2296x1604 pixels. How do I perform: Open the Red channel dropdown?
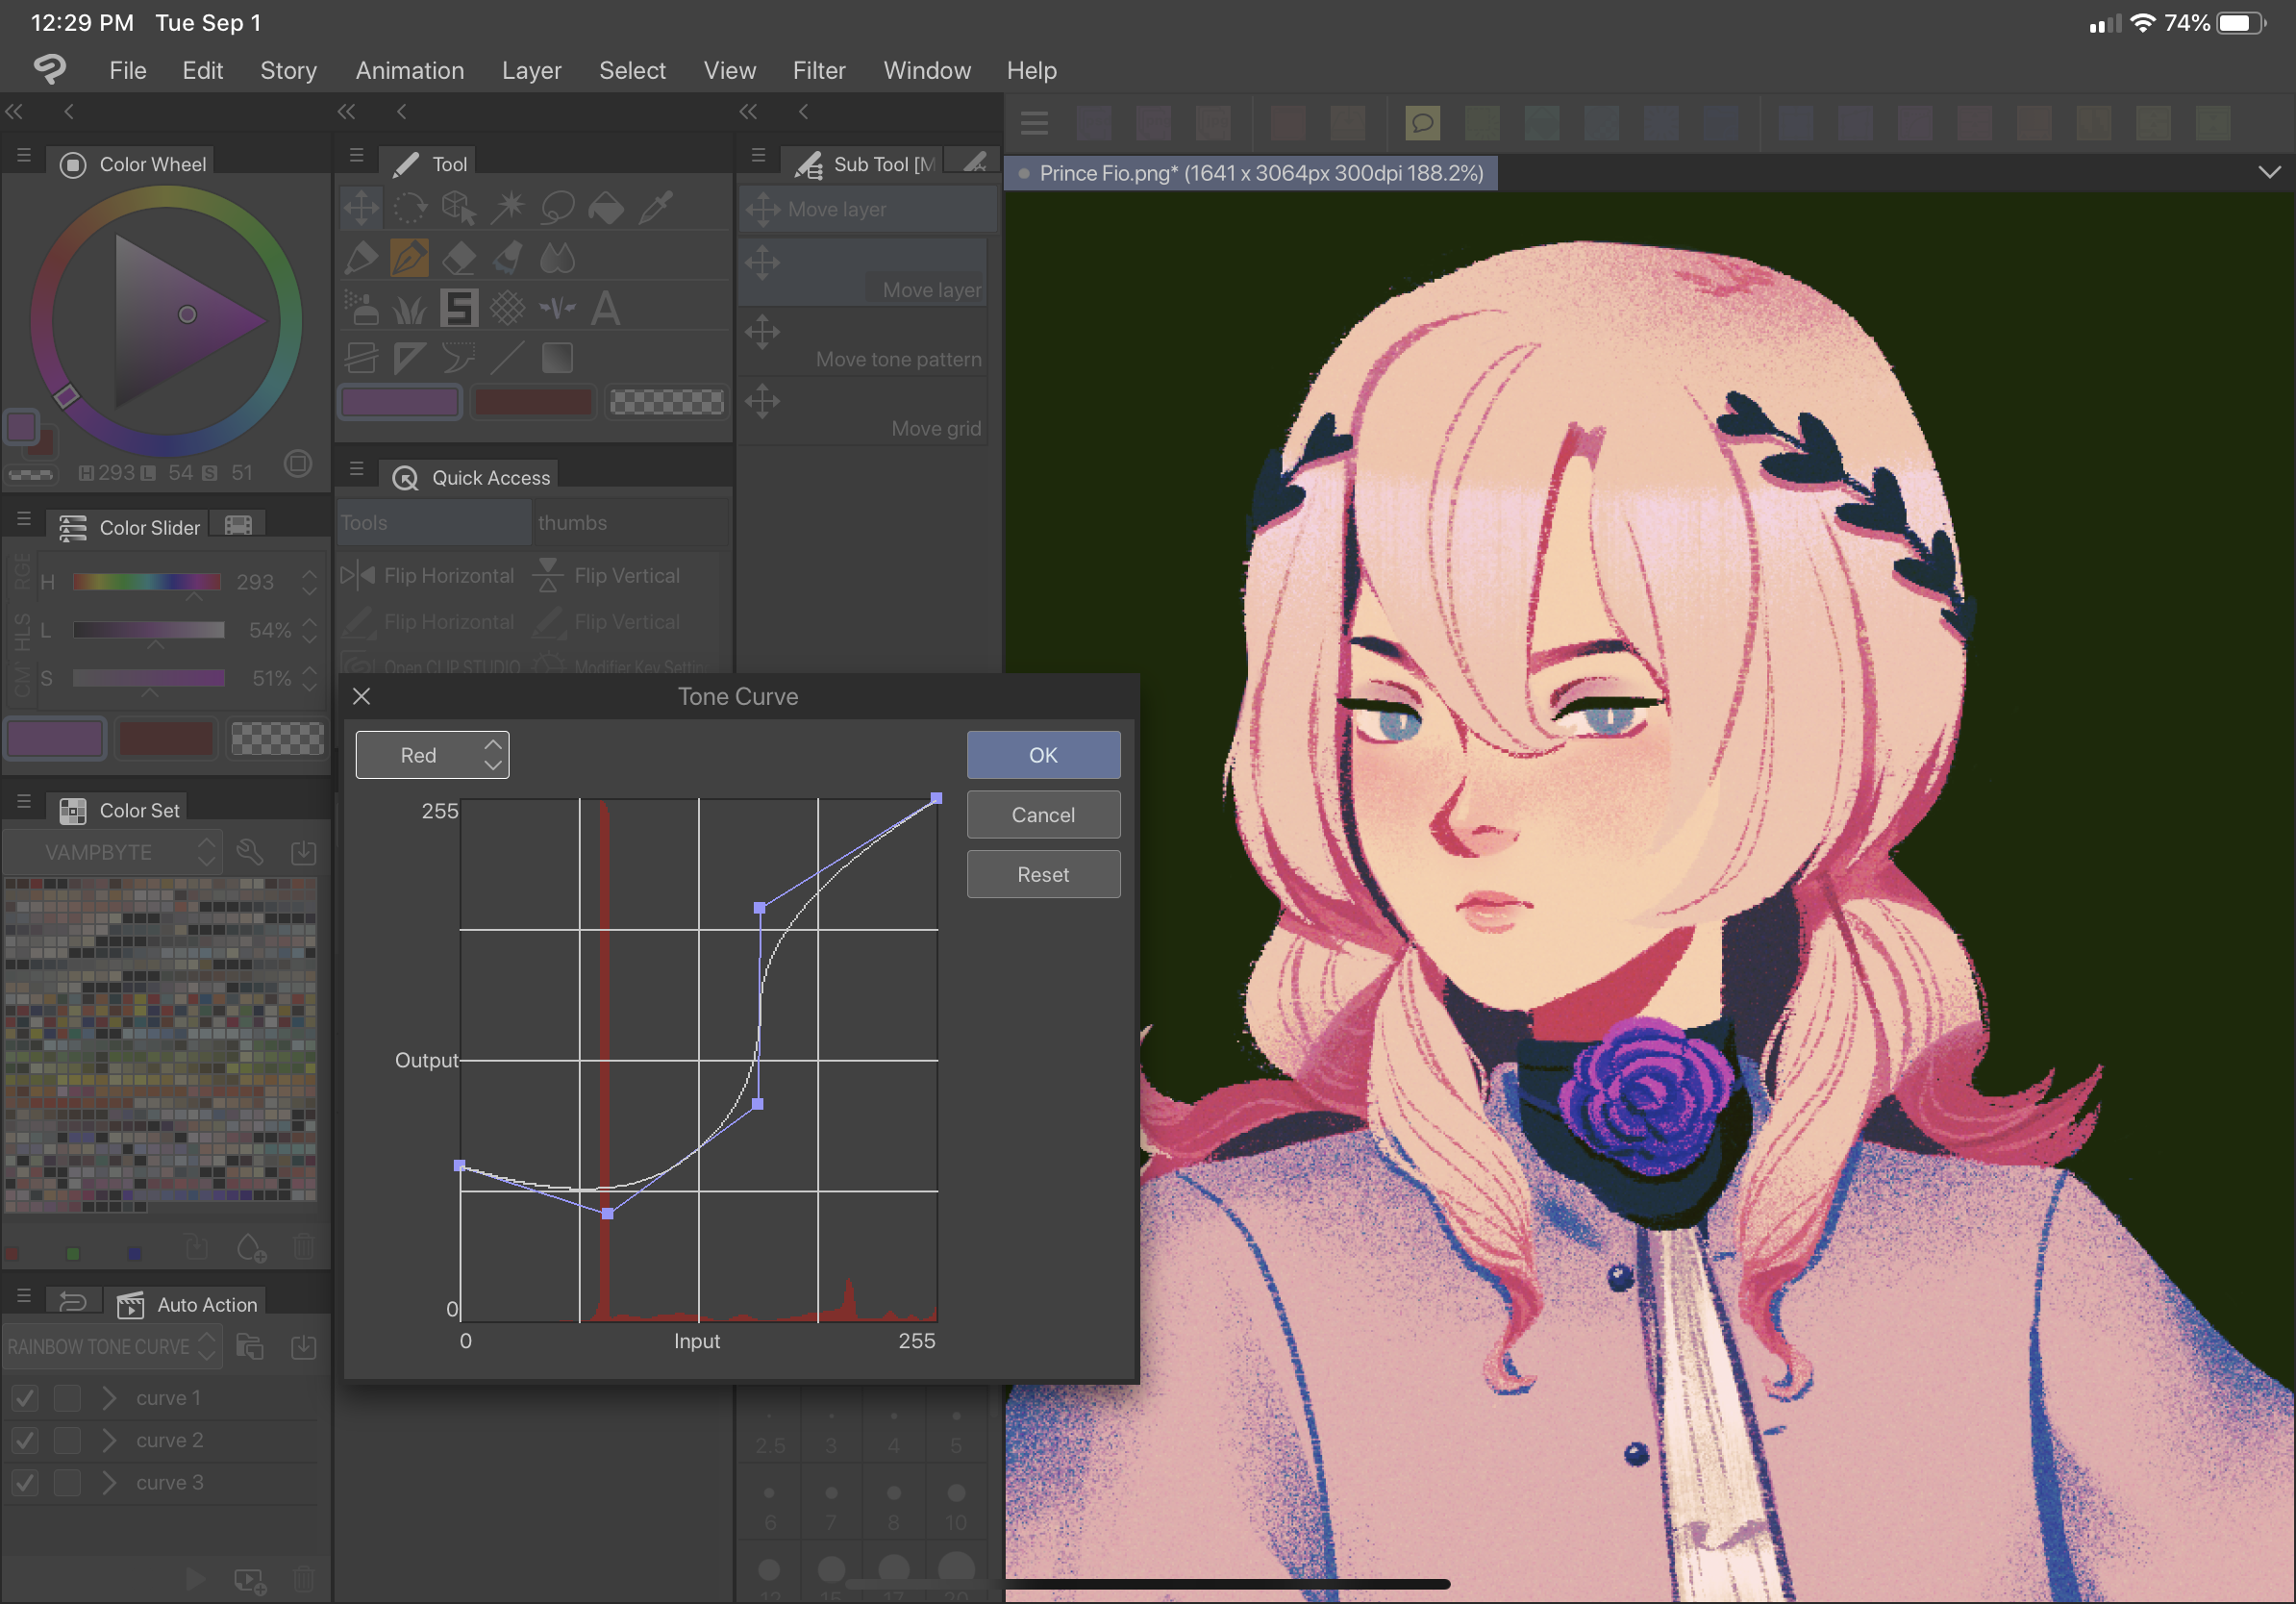pyautogui.click(x=432, y=755)
